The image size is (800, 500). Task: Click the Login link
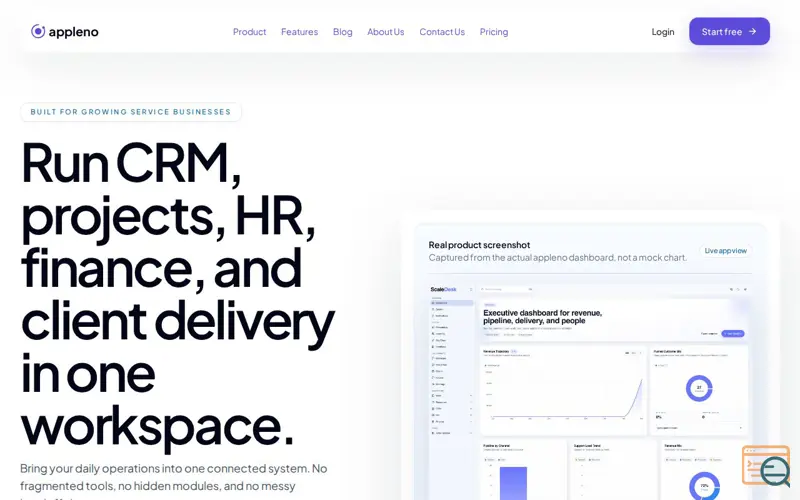click(x=663, y=32)
